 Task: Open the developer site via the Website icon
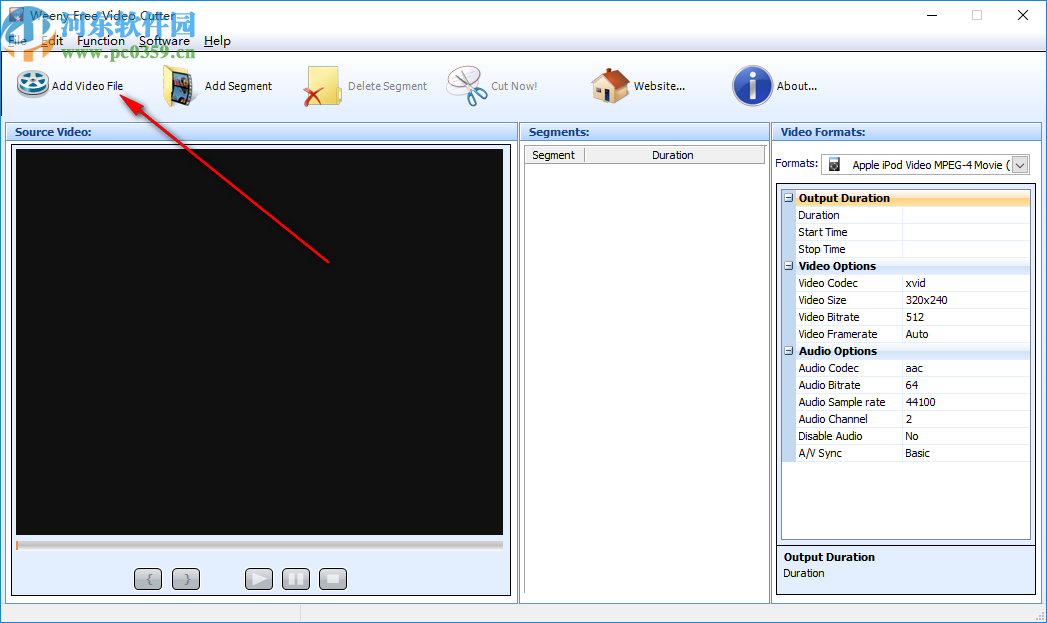pos(609,85)
